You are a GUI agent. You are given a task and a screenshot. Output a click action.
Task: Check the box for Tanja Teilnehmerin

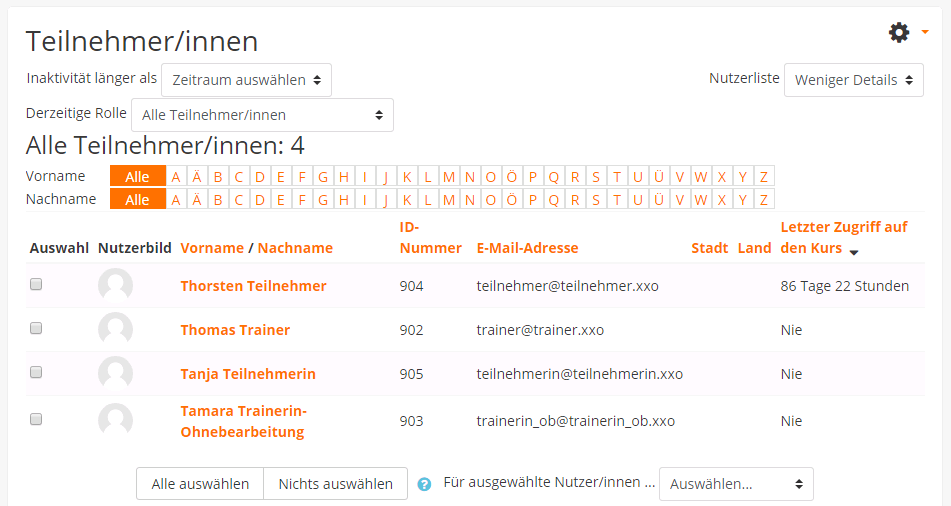coord(36,372)
